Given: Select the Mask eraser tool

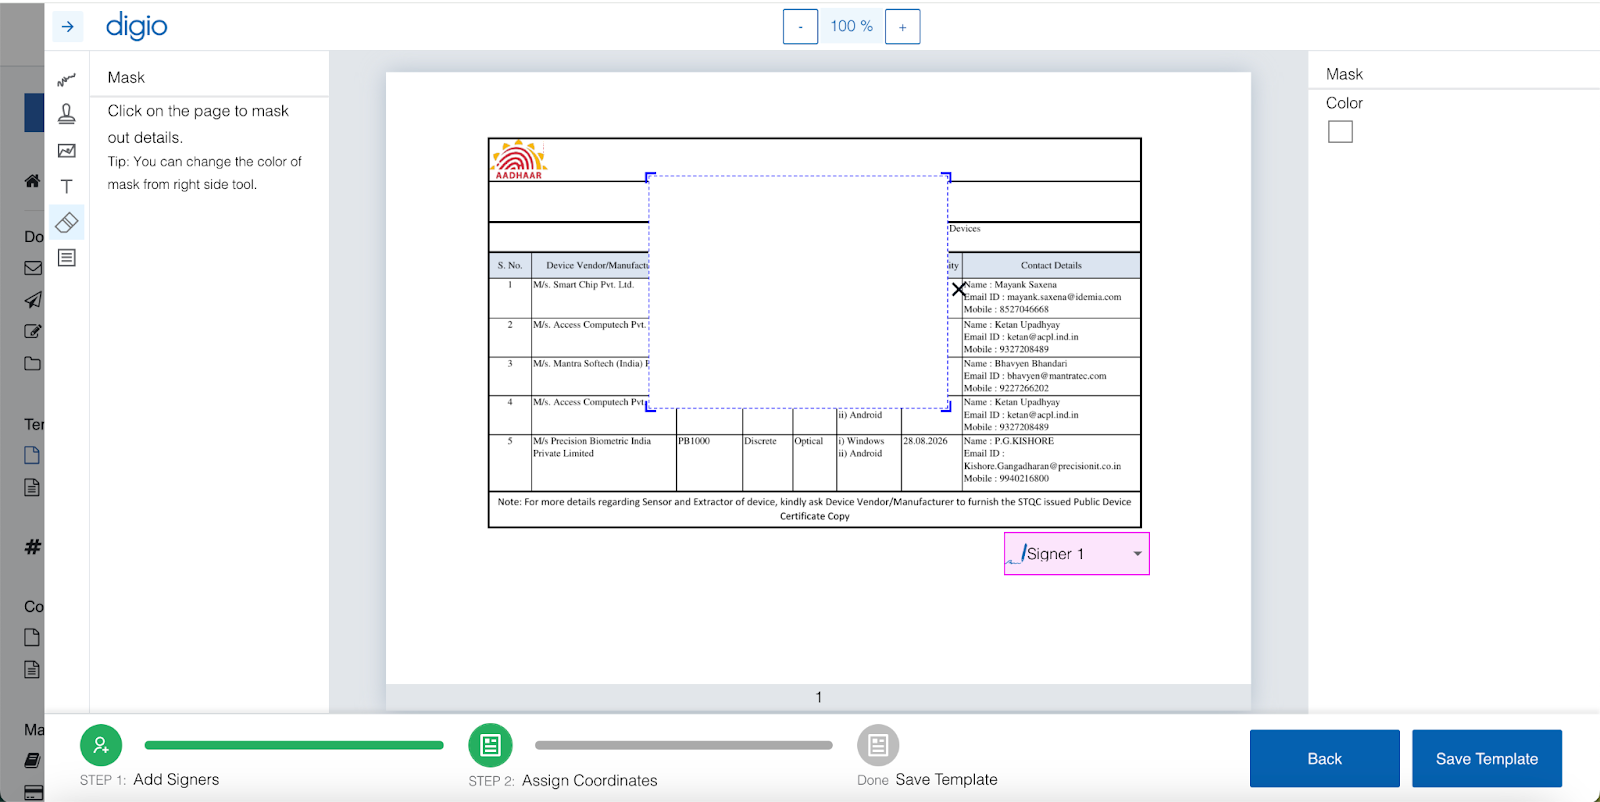Looking at the screenshot, I should coord(67,222).
